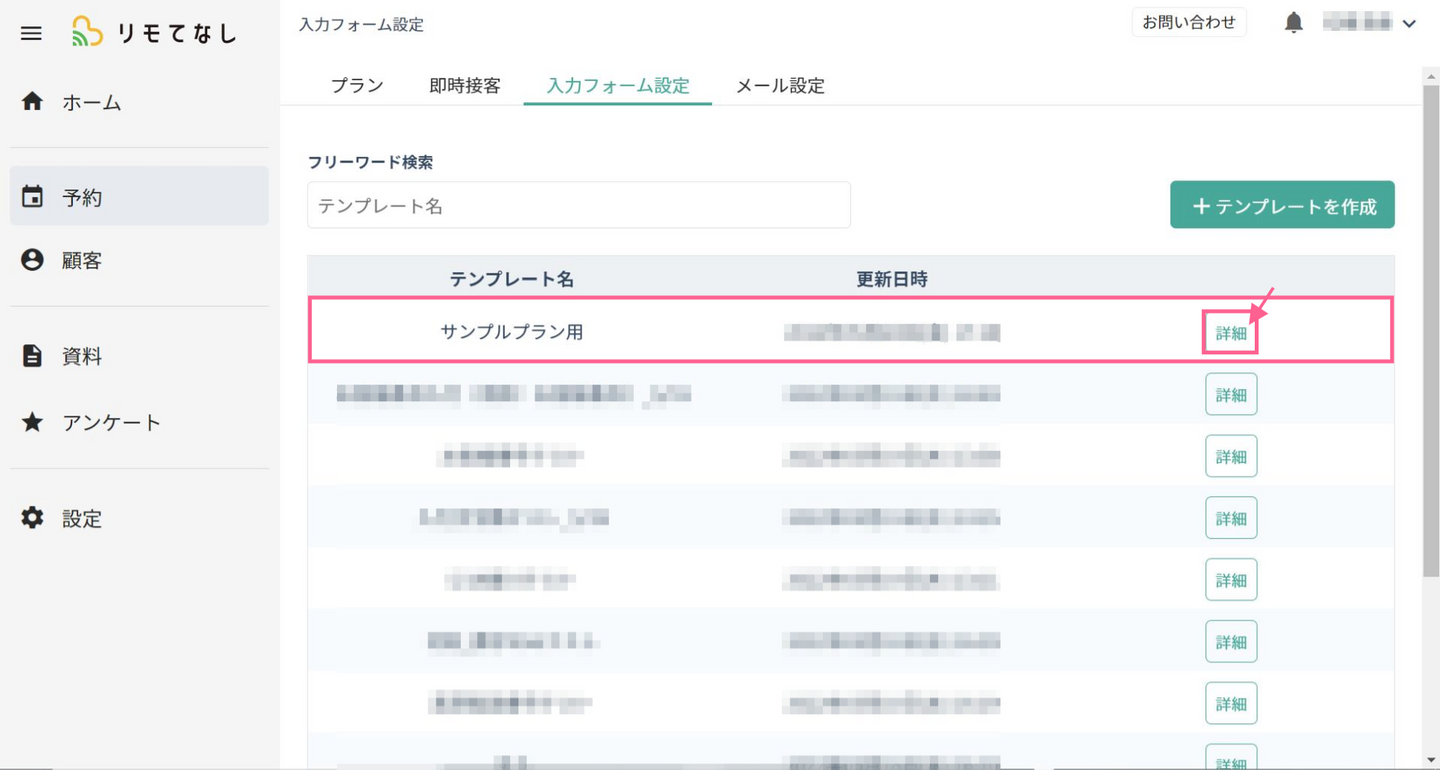This screenshot has height=770, width=1440.
Task: Open 資料 via document icon
Action: pyautogui.click(x=32, y=356)
